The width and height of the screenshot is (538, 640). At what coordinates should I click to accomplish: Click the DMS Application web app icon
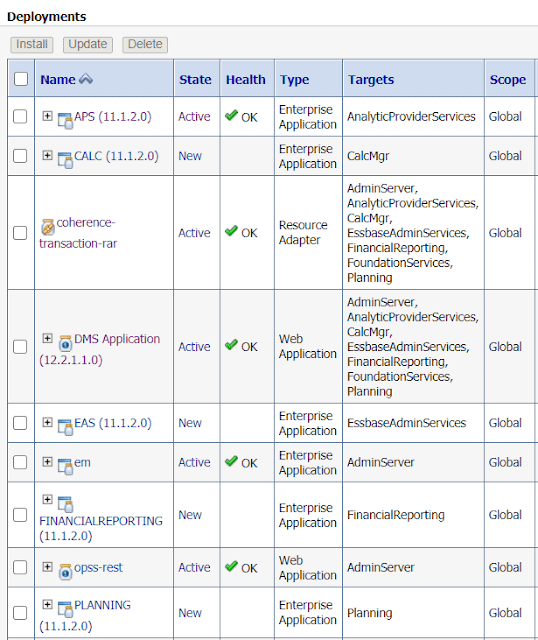[65, 343]
